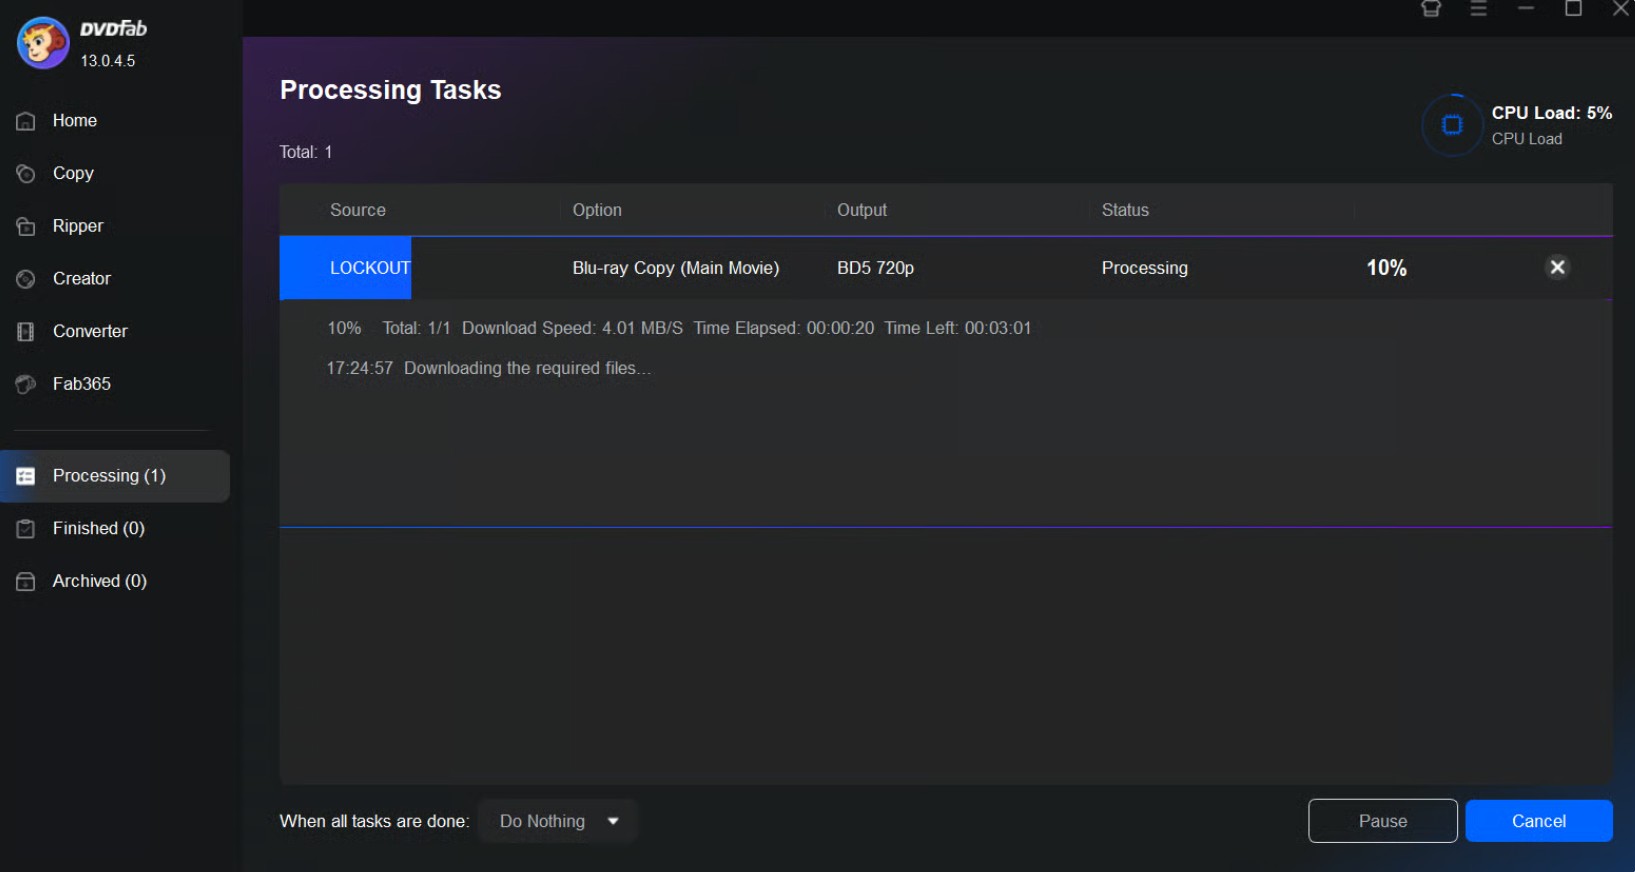1635x872 pixels.
Task: Click the DVDFab mascot logo
Action: tap(43, 43)
